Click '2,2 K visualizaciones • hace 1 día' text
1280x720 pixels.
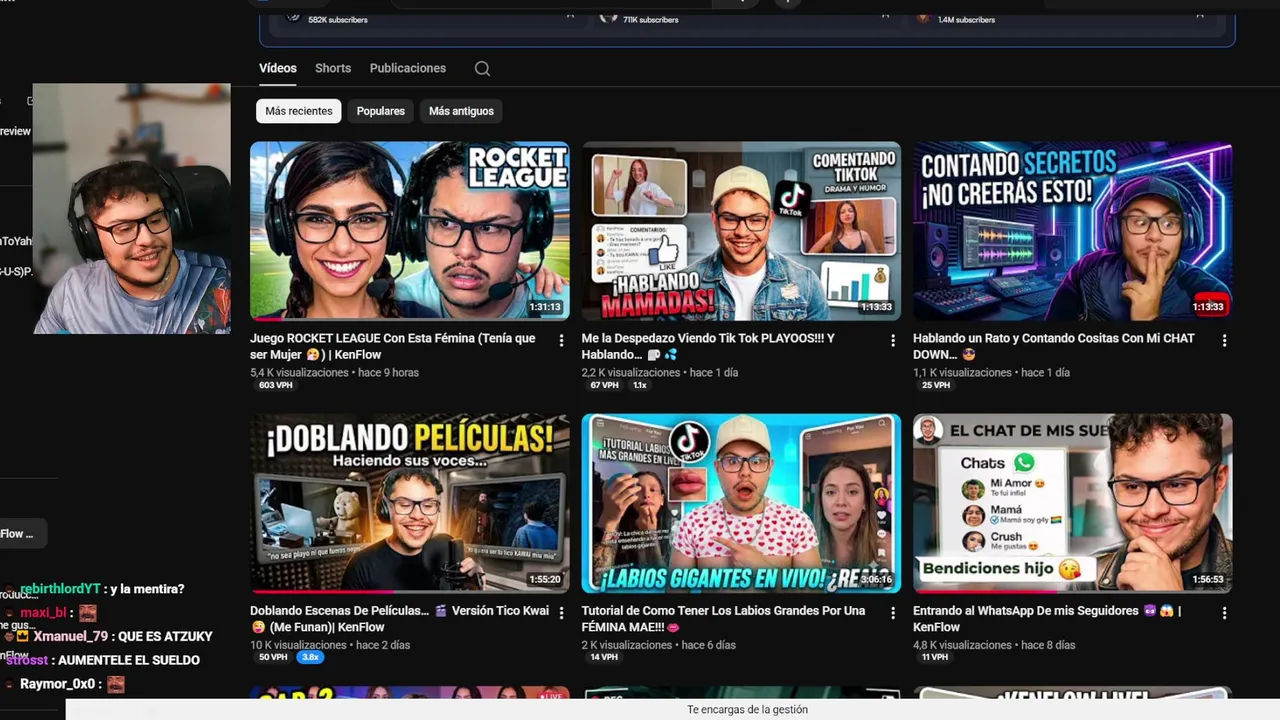[x=660, y=373]
